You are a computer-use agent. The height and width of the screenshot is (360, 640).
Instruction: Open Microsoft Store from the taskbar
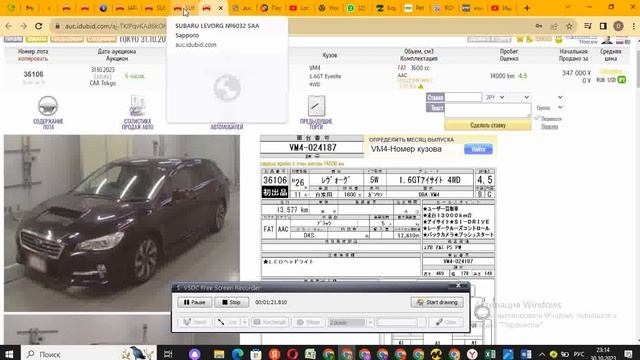(x=256, y=354)
